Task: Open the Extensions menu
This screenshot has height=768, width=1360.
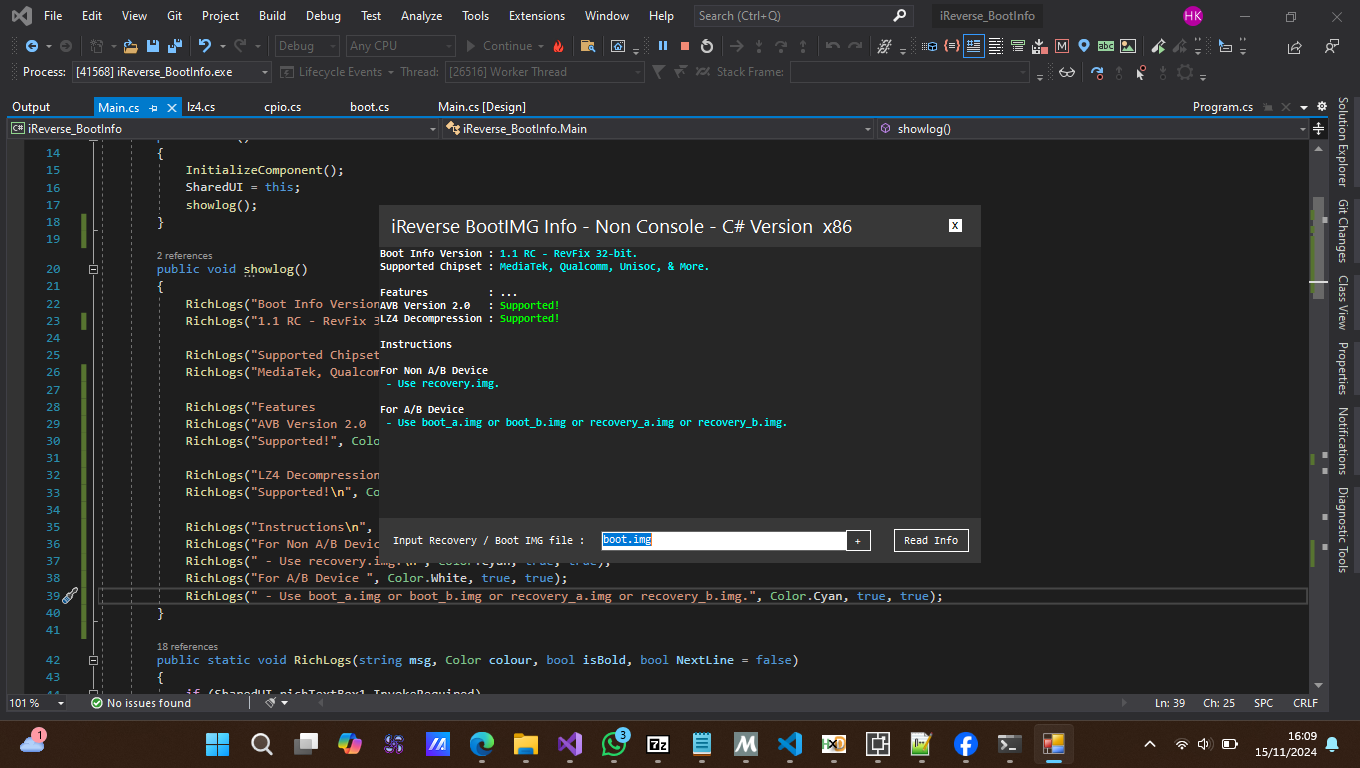Action: (536, 16)
